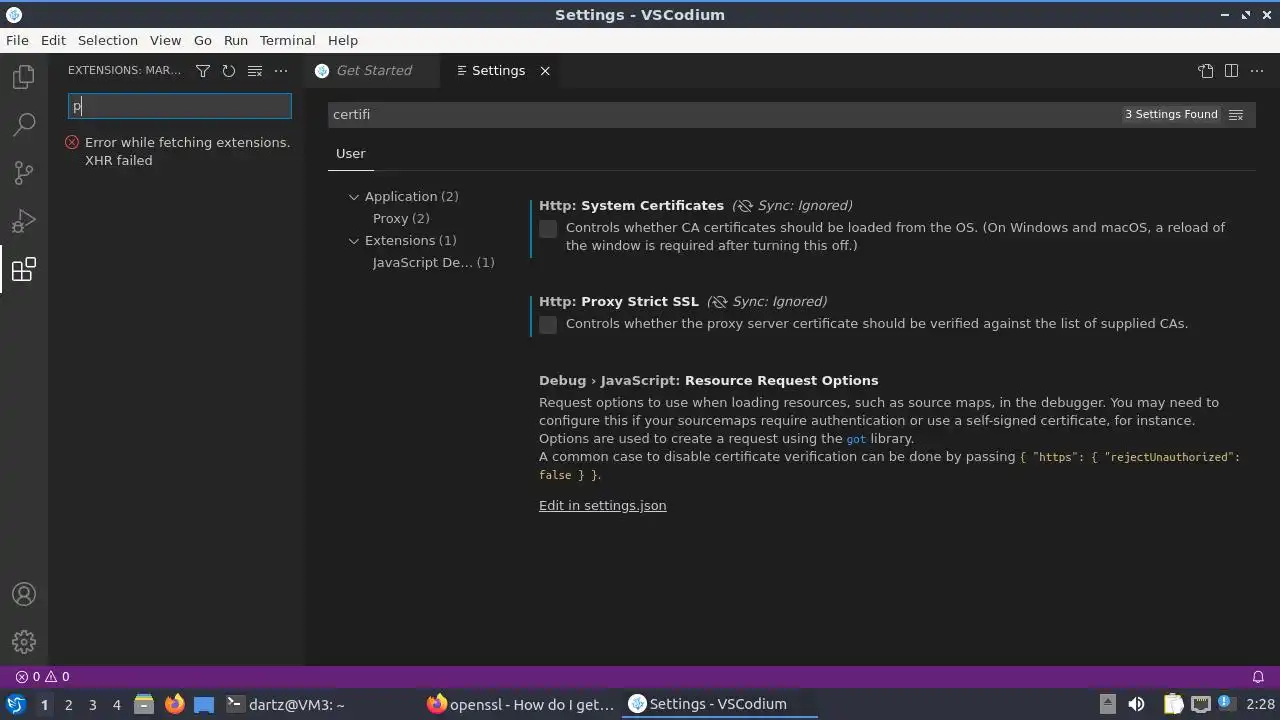Click the Http: Proxy Strict SSL setting title
The height and width of the screenshot is (720, 1280).
tap(619, 302)
